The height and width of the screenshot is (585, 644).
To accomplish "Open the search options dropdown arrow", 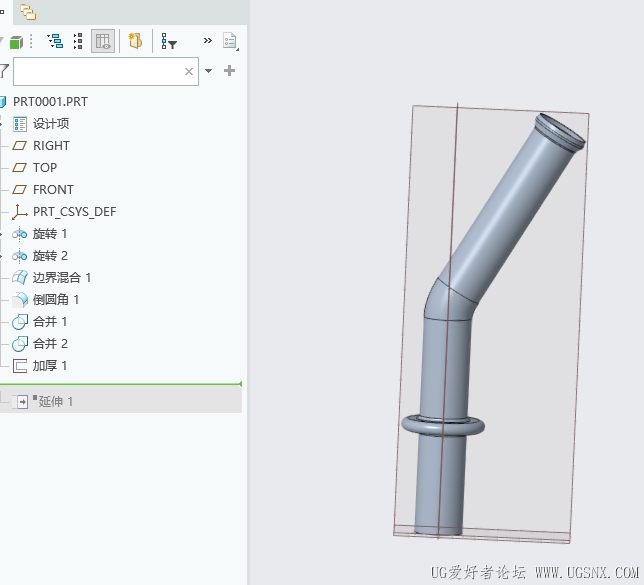I will tap(209, 71).
